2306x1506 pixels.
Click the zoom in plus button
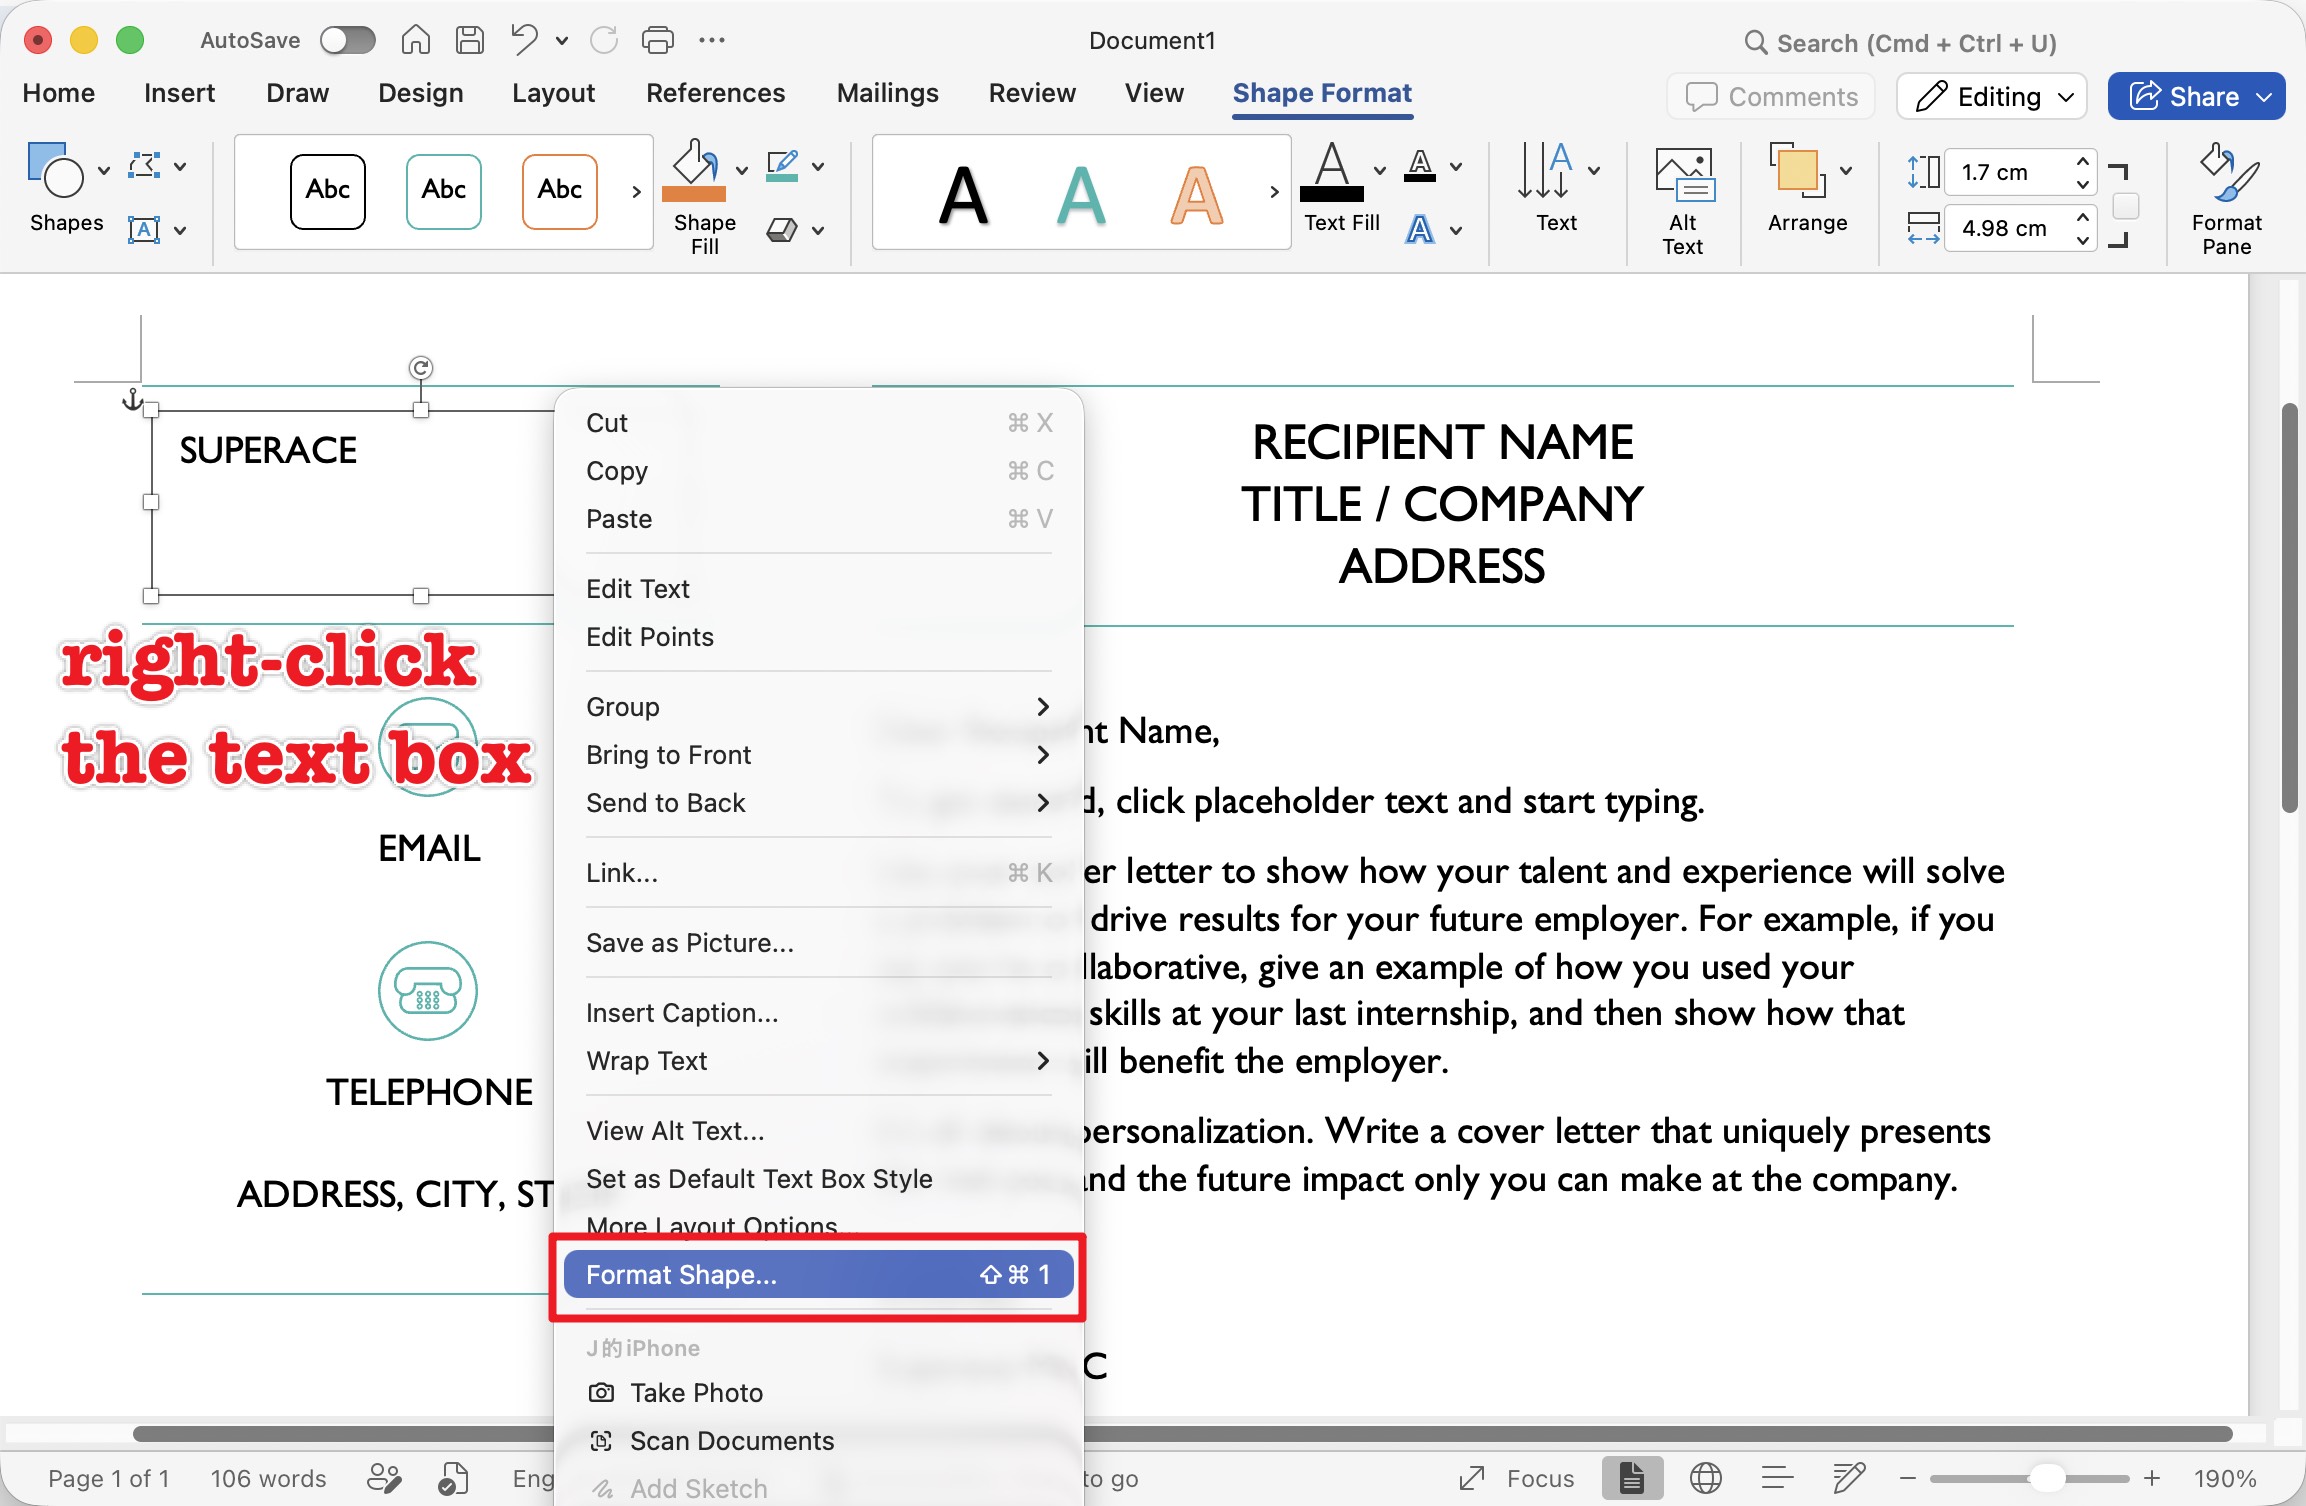(2152, 1478)
